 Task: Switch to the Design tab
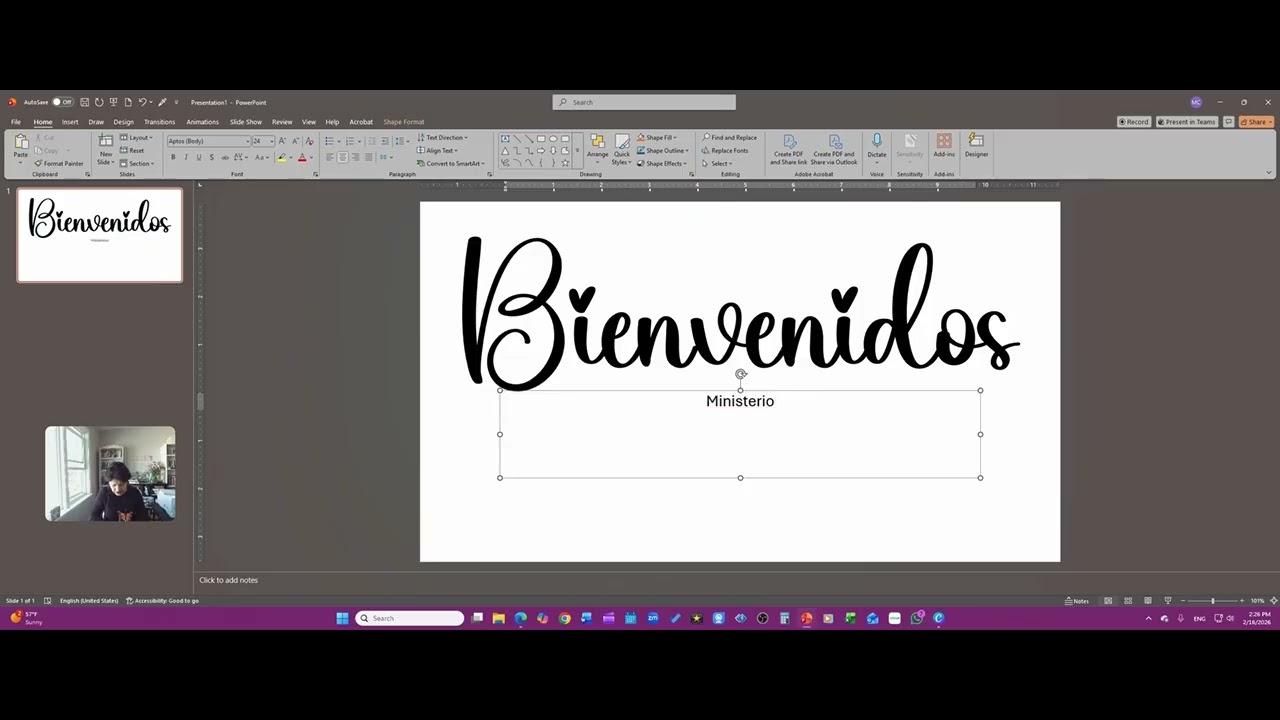coord(123,122)
